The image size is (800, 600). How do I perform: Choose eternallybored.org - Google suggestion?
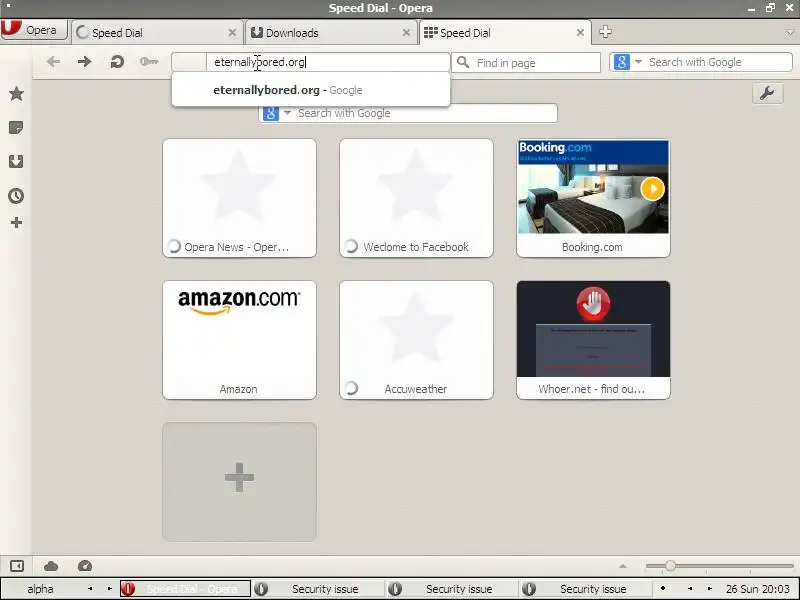coord(311,90)
